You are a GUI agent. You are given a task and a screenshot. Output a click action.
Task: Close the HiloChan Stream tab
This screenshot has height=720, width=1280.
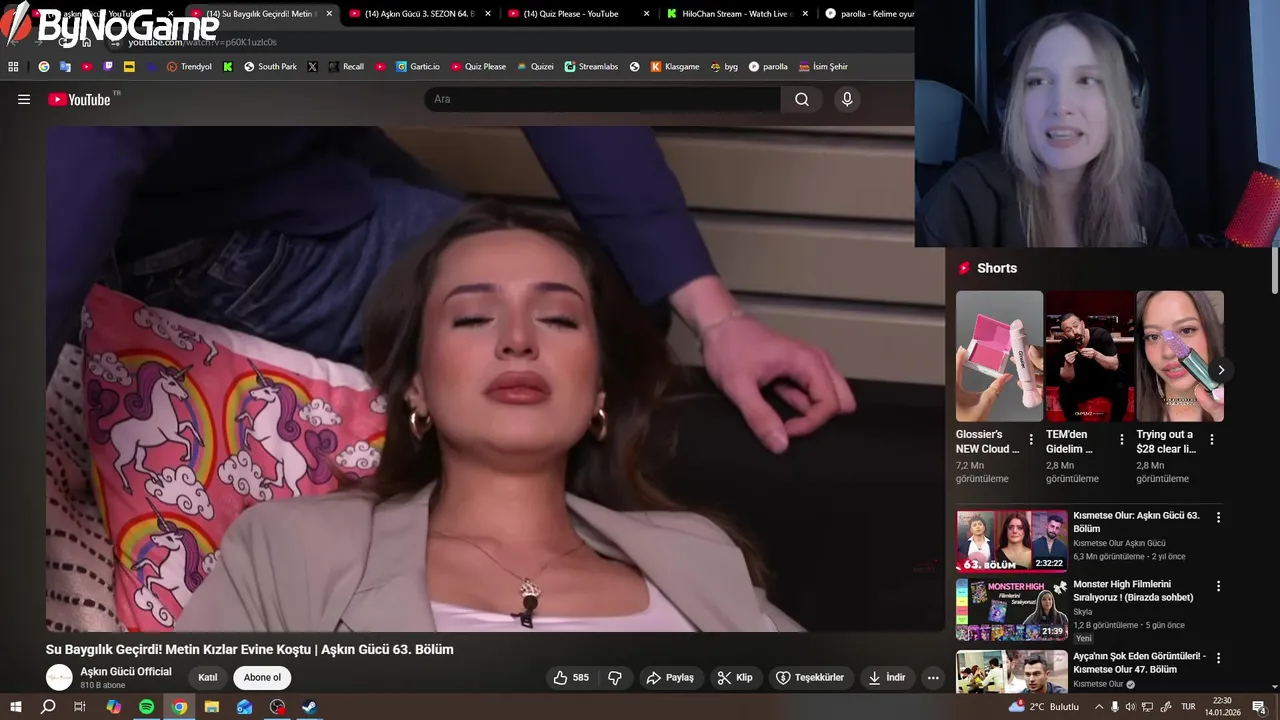[805, 14]
